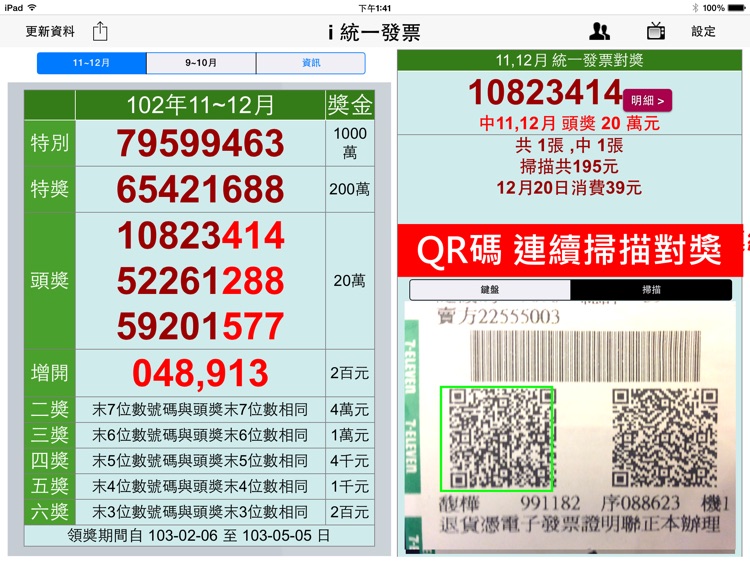The height and width of the screenshot is (563, 750).
Task: Switch to the 9~10月 tab
Action: pyautogui.click(x=201, y=63)
